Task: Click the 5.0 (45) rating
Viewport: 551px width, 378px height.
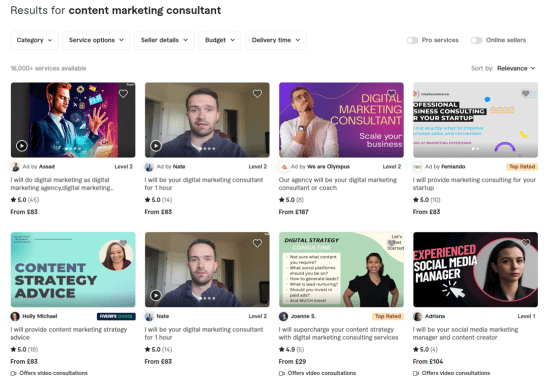Action: click(x=25, y=200)
